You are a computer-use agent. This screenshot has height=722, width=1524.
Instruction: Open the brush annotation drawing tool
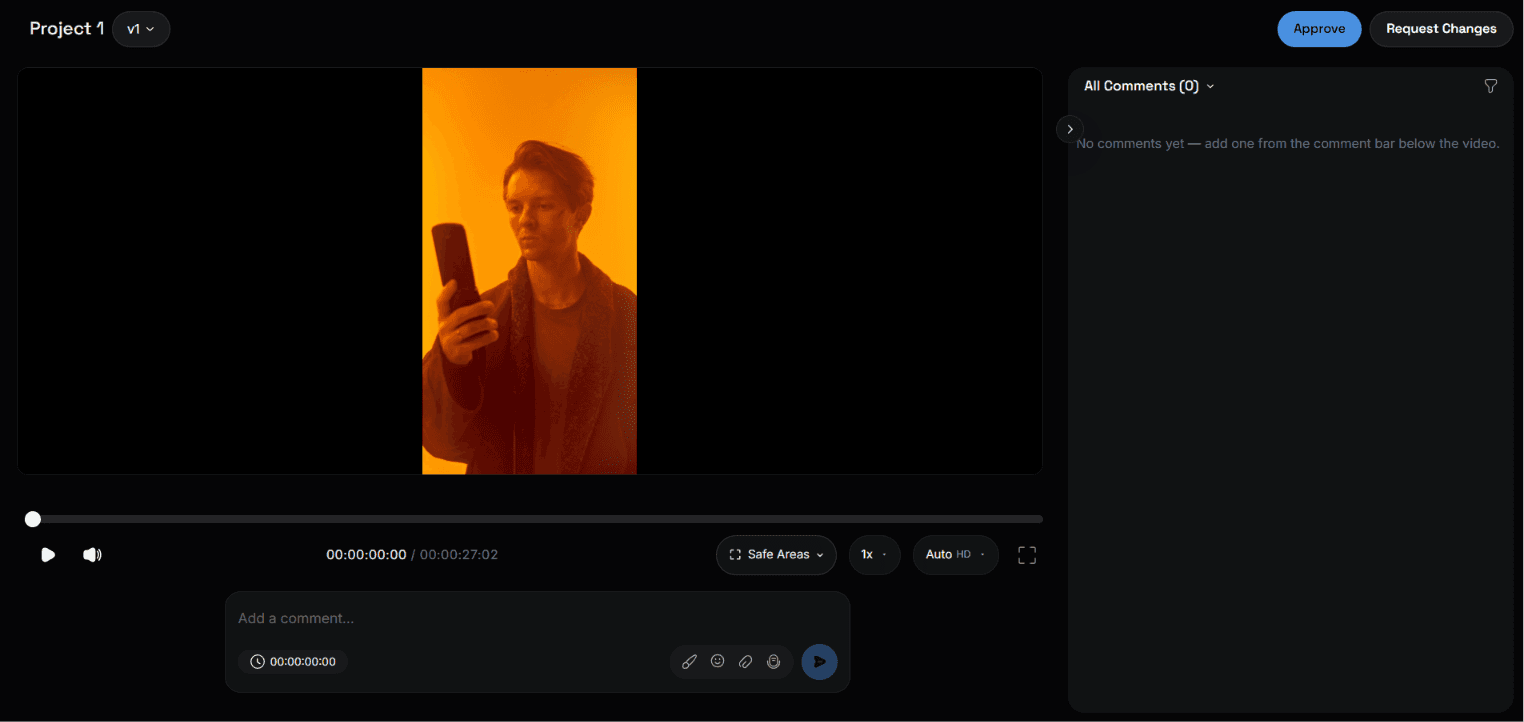tap(689, 662)
